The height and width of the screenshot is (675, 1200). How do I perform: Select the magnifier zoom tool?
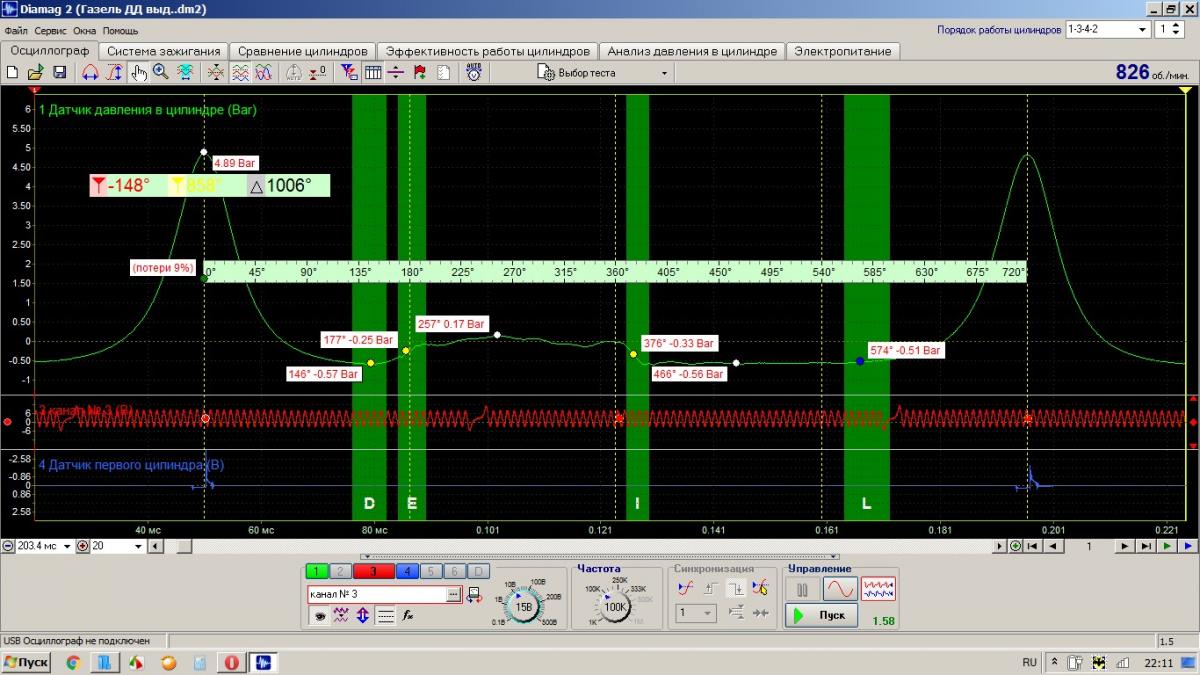pyautogui.click(x=161, y=72)
